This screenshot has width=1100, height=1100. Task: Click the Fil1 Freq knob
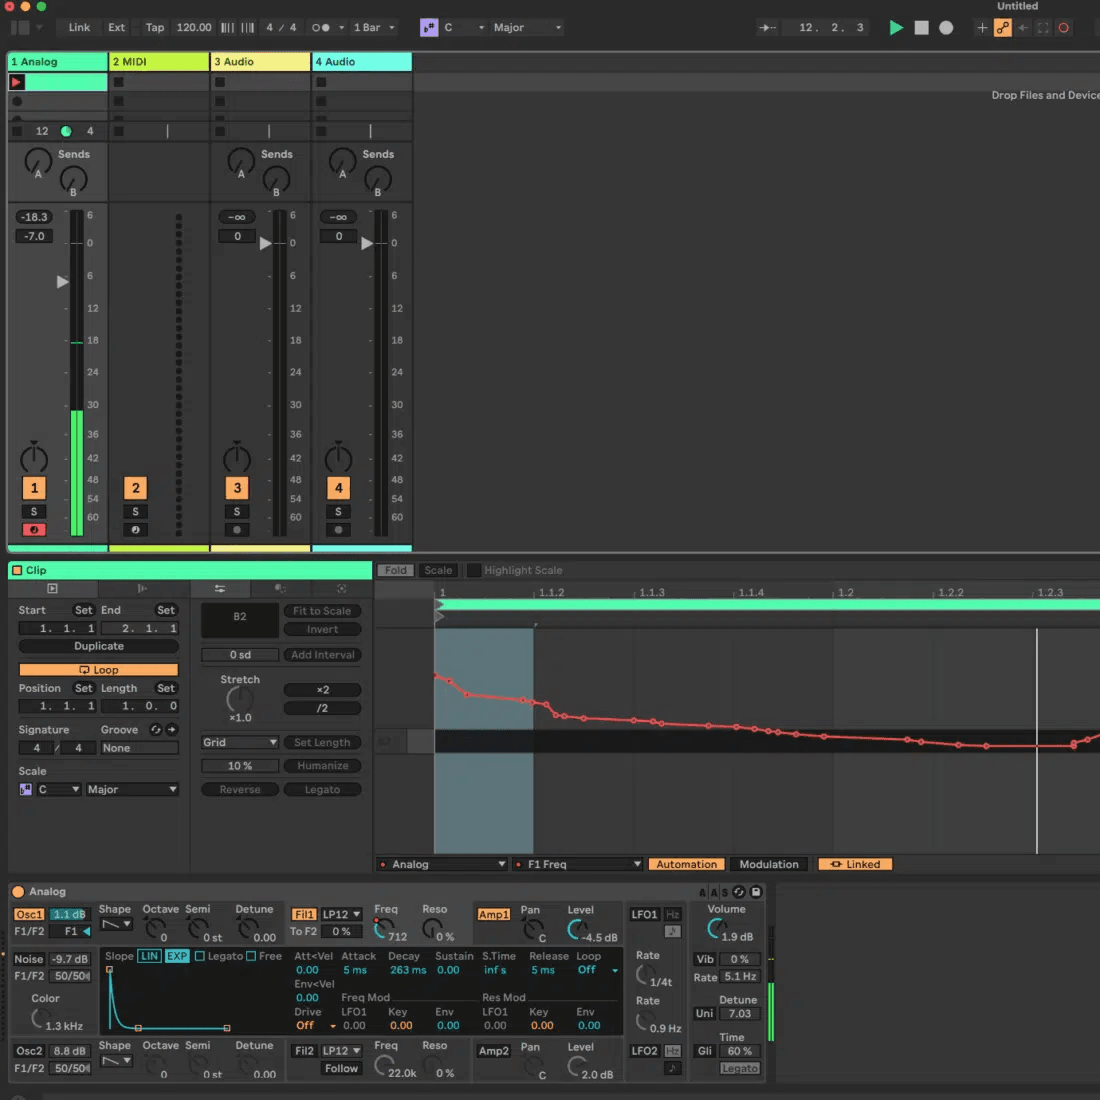pyautogui.click(x=382, y=929)
